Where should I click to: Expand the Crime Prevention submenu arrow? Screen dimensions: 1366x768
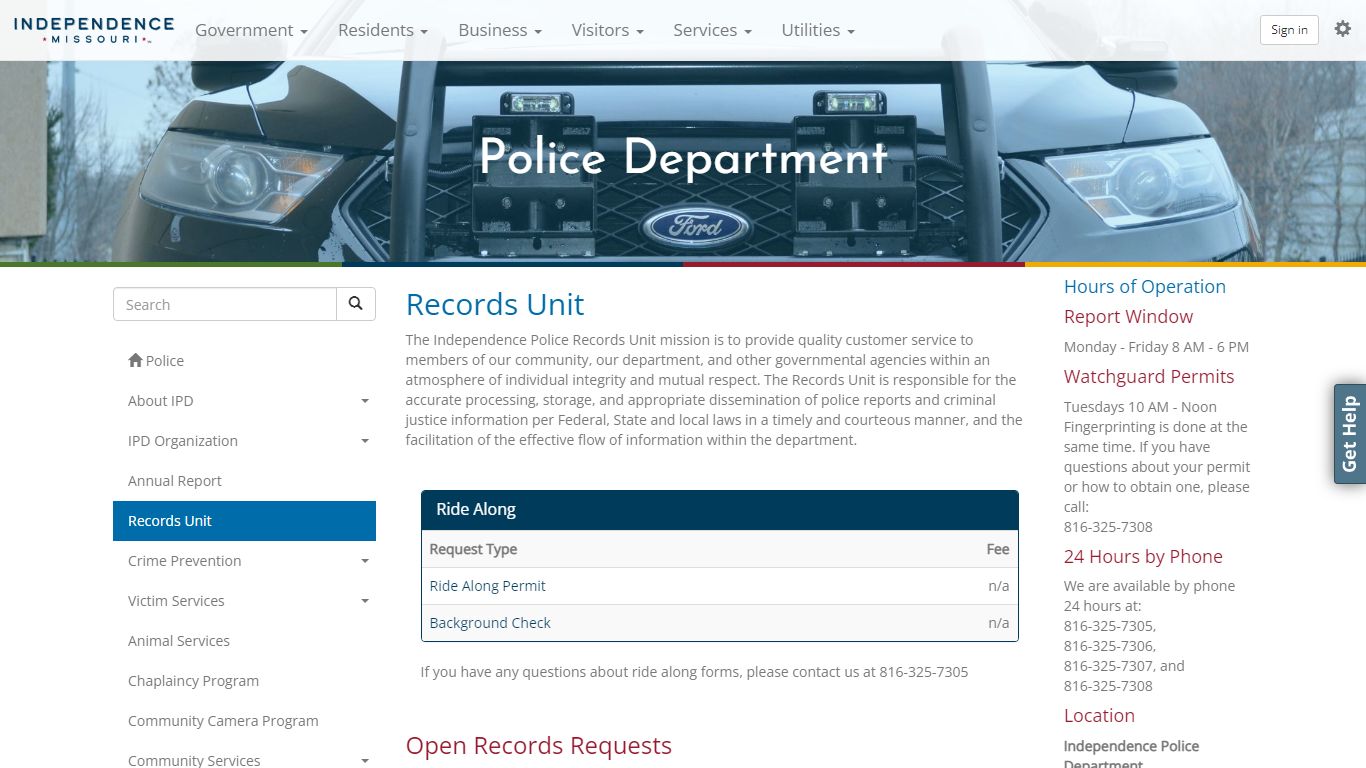tap(365, 561)
